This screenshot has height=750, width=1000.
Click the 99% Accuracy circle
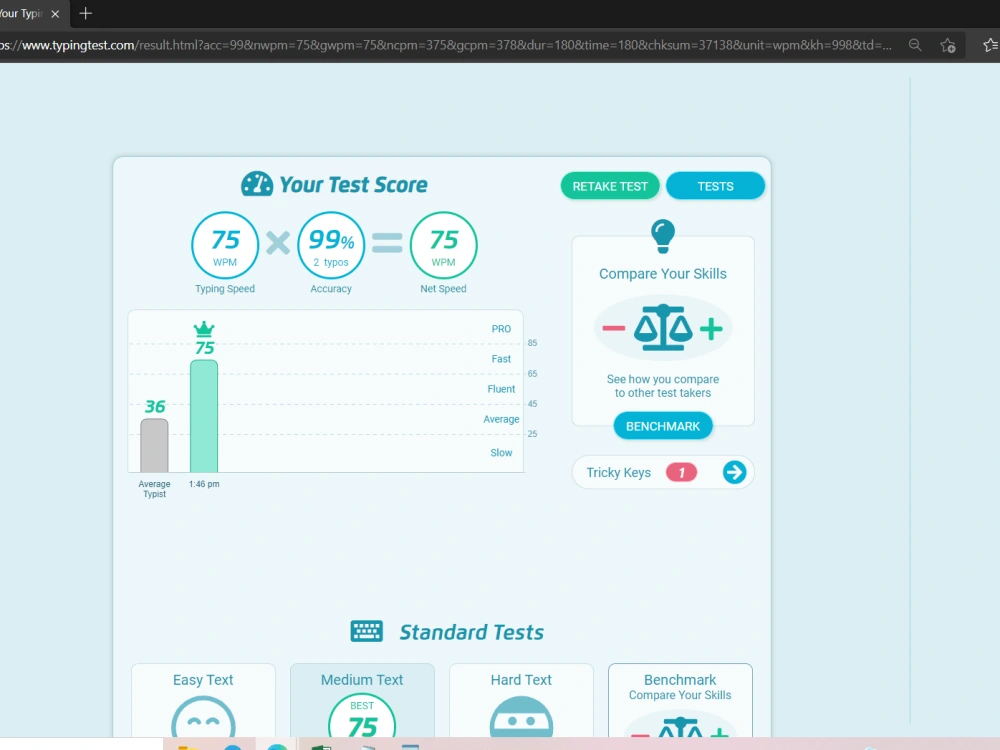coord(331,246)
